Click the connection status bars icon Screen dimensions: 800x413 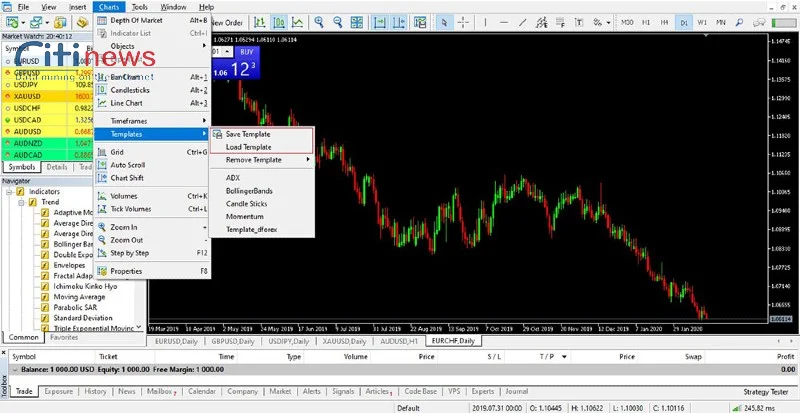click(x=737, y=408)
